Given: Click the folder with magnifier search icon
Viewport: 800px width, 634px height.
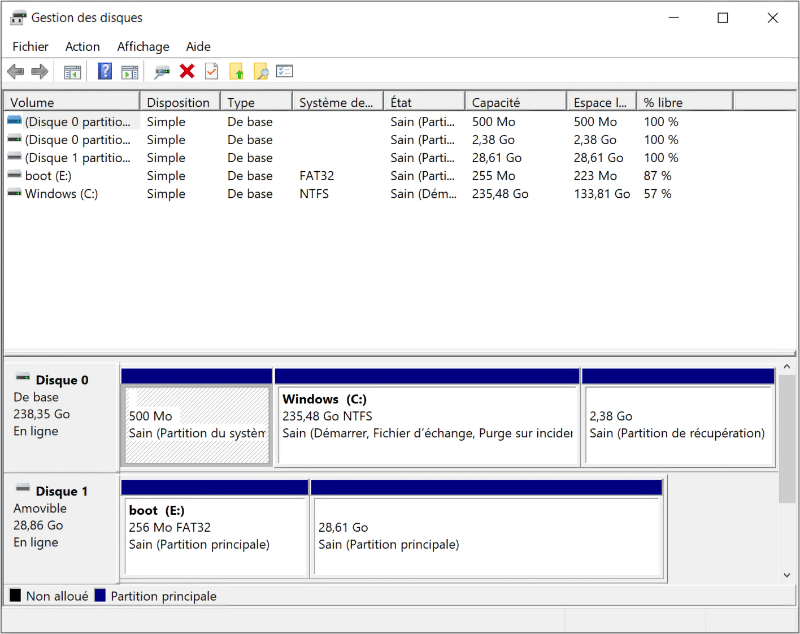Looking at the screenshot, I should tap(261, 71).
